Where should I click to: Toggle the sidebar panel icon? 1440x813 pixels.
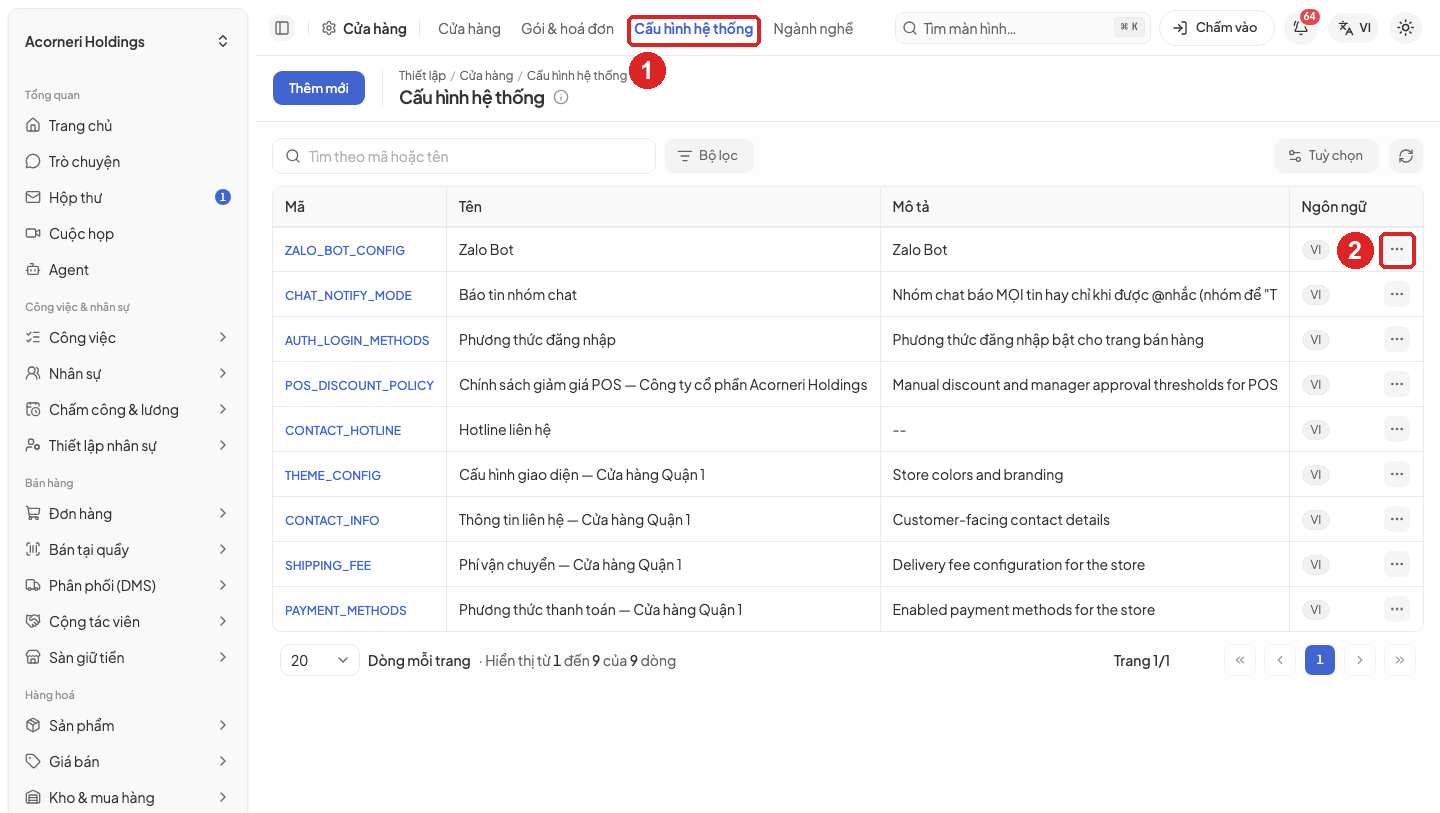[x=282, y=28]
